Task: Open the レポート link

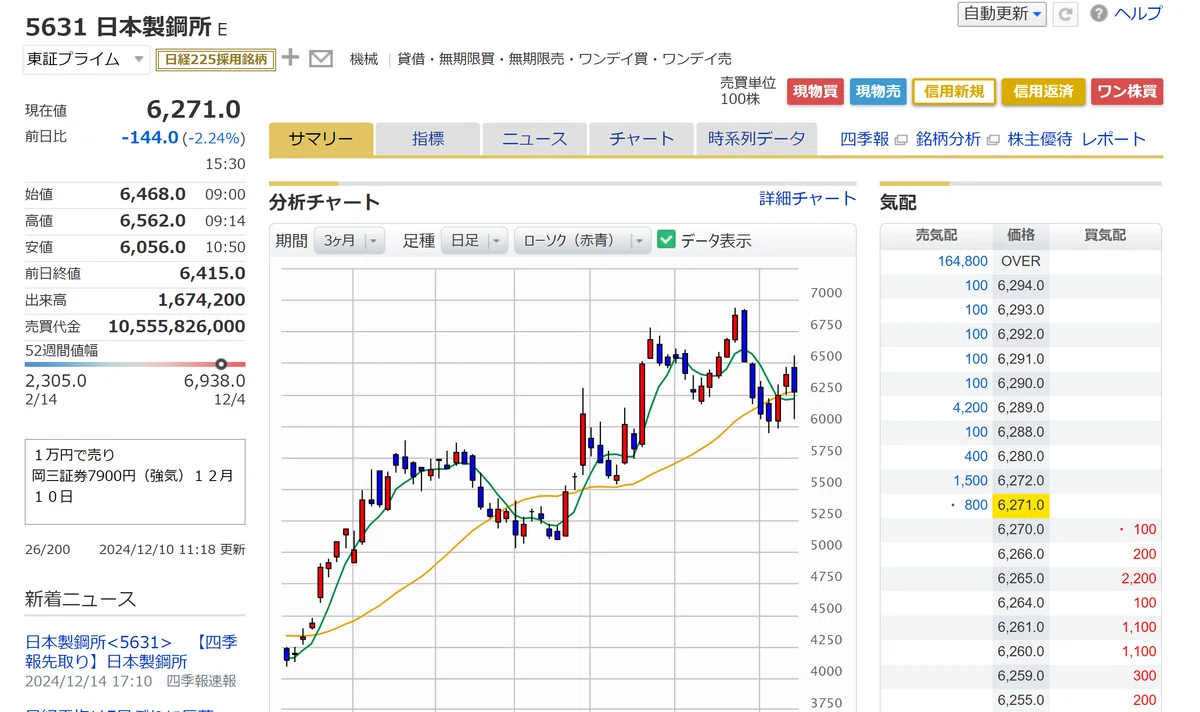Action: (x=1114, y=139)
